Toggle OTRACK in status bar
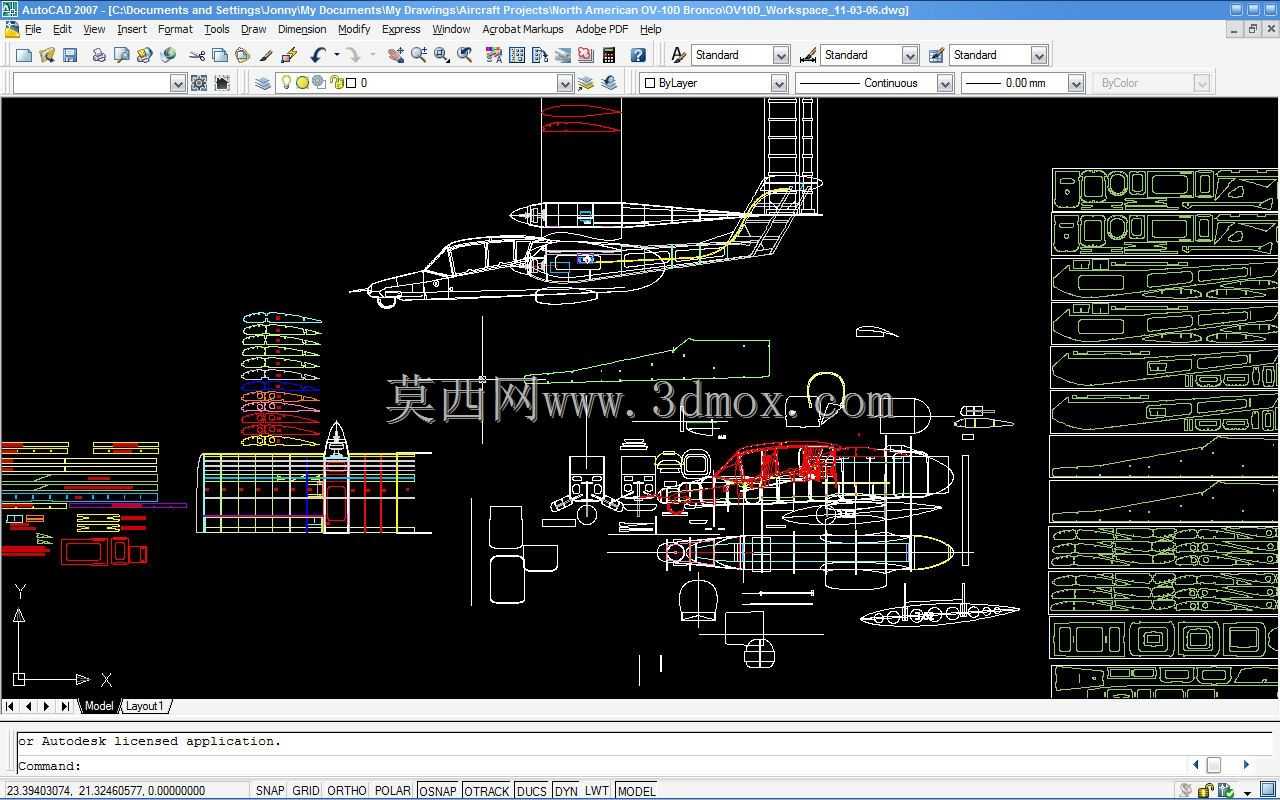The width and height of the screenshot is (1280, 800). click(487, 790)
